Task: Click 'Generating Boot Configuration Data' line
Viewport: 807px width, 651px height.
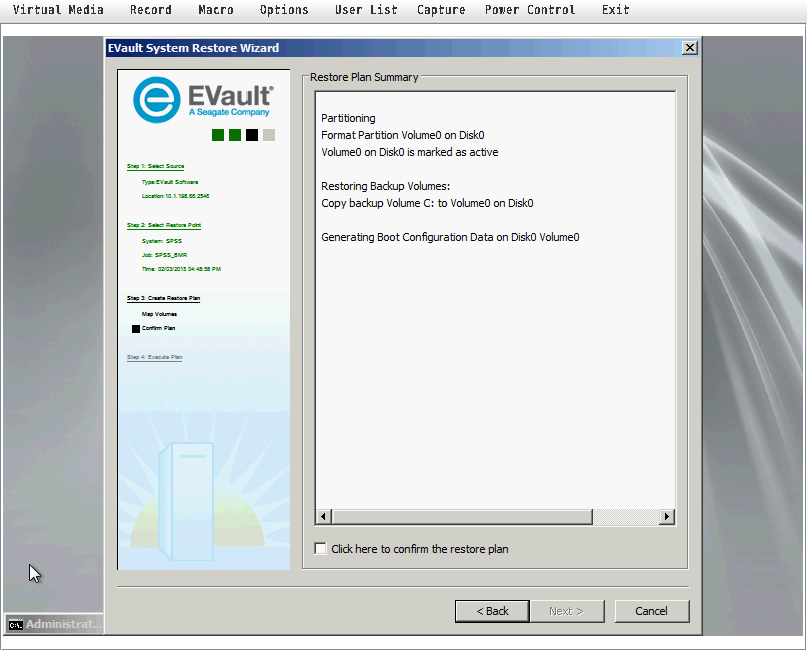Action: pos(450,237)
